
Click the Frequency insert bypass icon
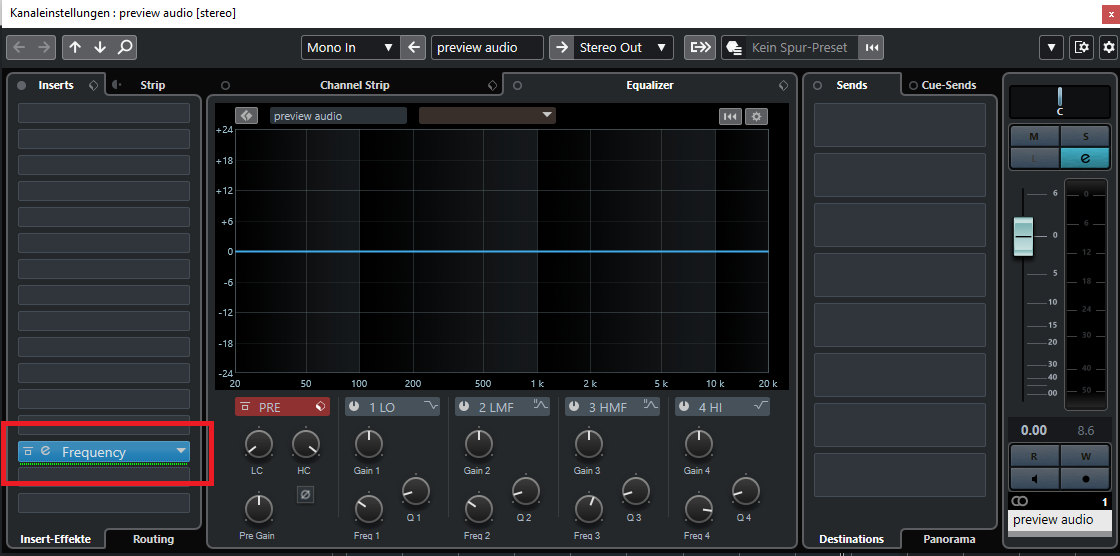tap(29, 452)
